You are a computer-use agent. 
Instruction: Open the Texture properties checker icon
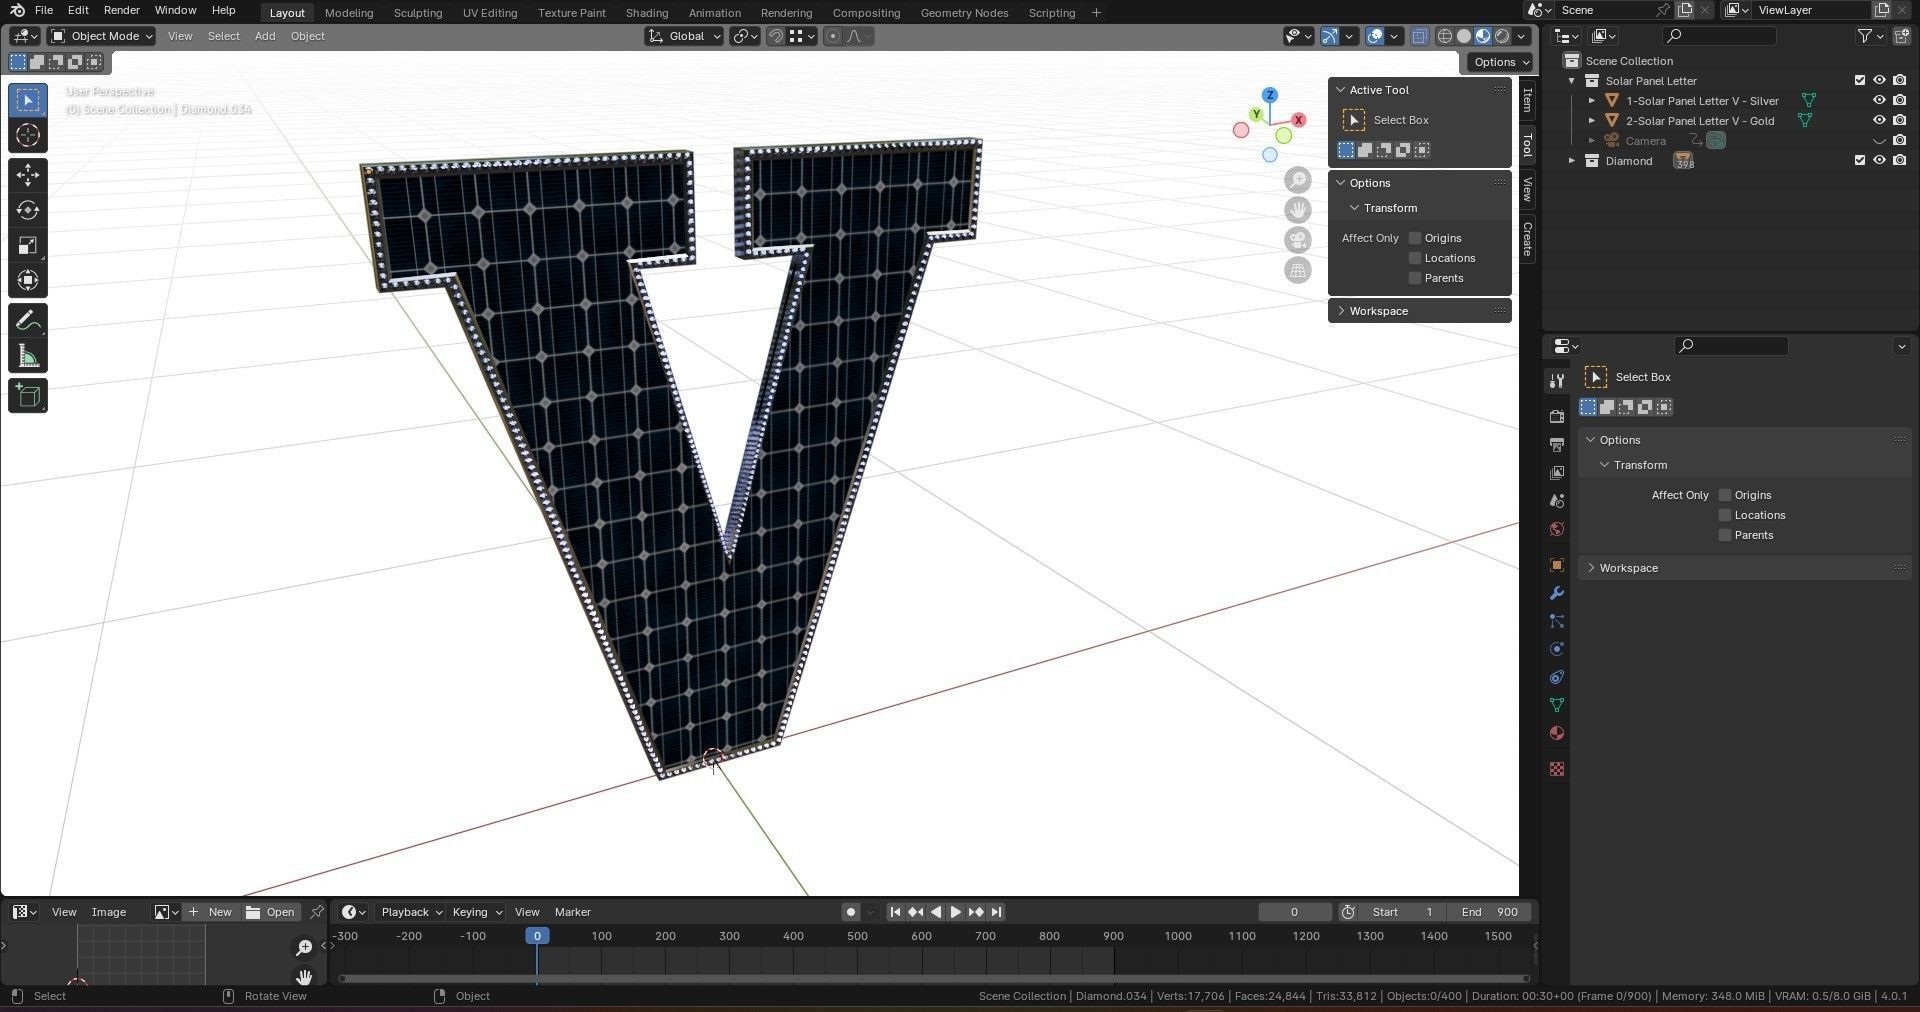[1557, 769]
